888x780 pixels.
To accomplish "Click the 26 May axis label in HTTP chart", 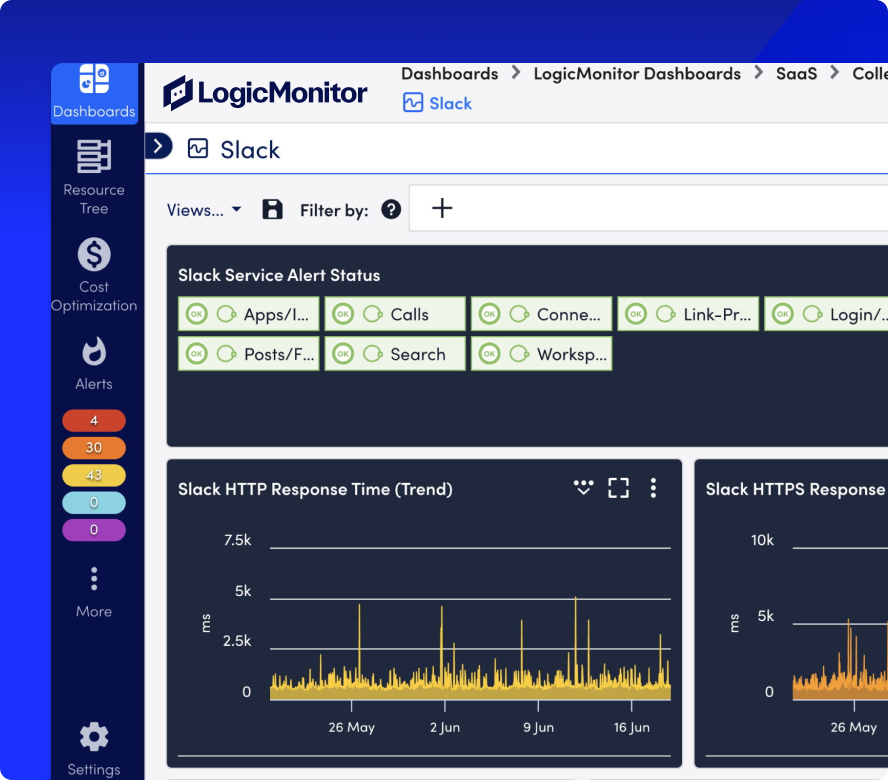I will click(352, 727).
